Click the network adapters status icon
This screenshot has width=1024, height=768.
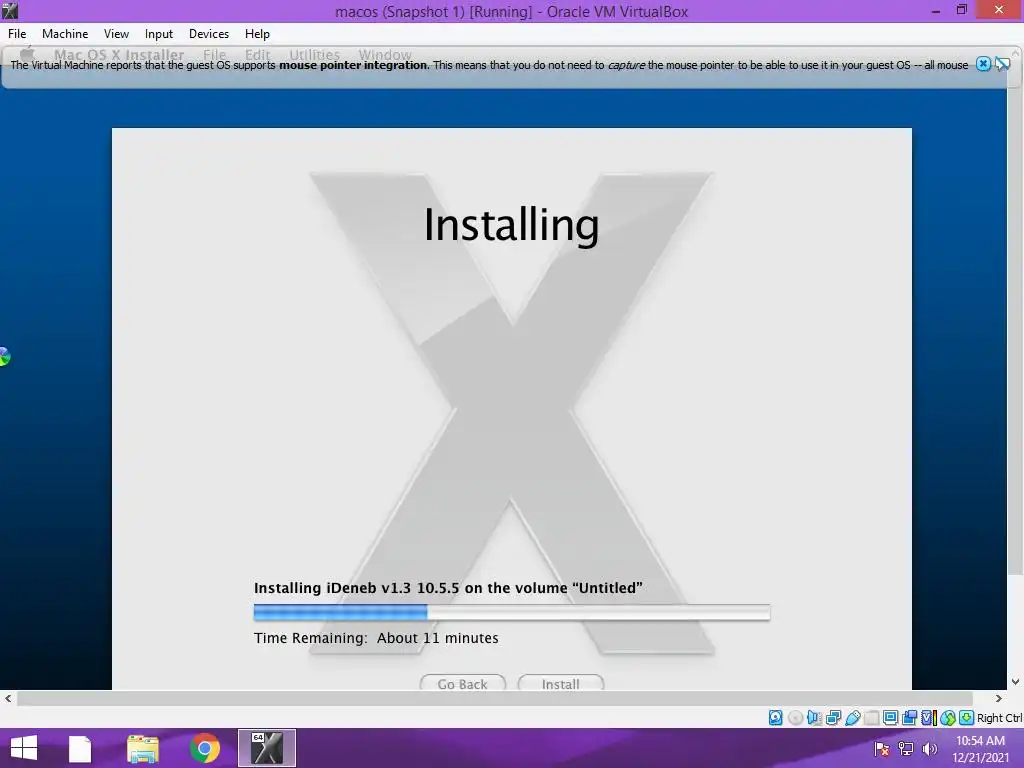pyautogui.click(x=833, y=718)
